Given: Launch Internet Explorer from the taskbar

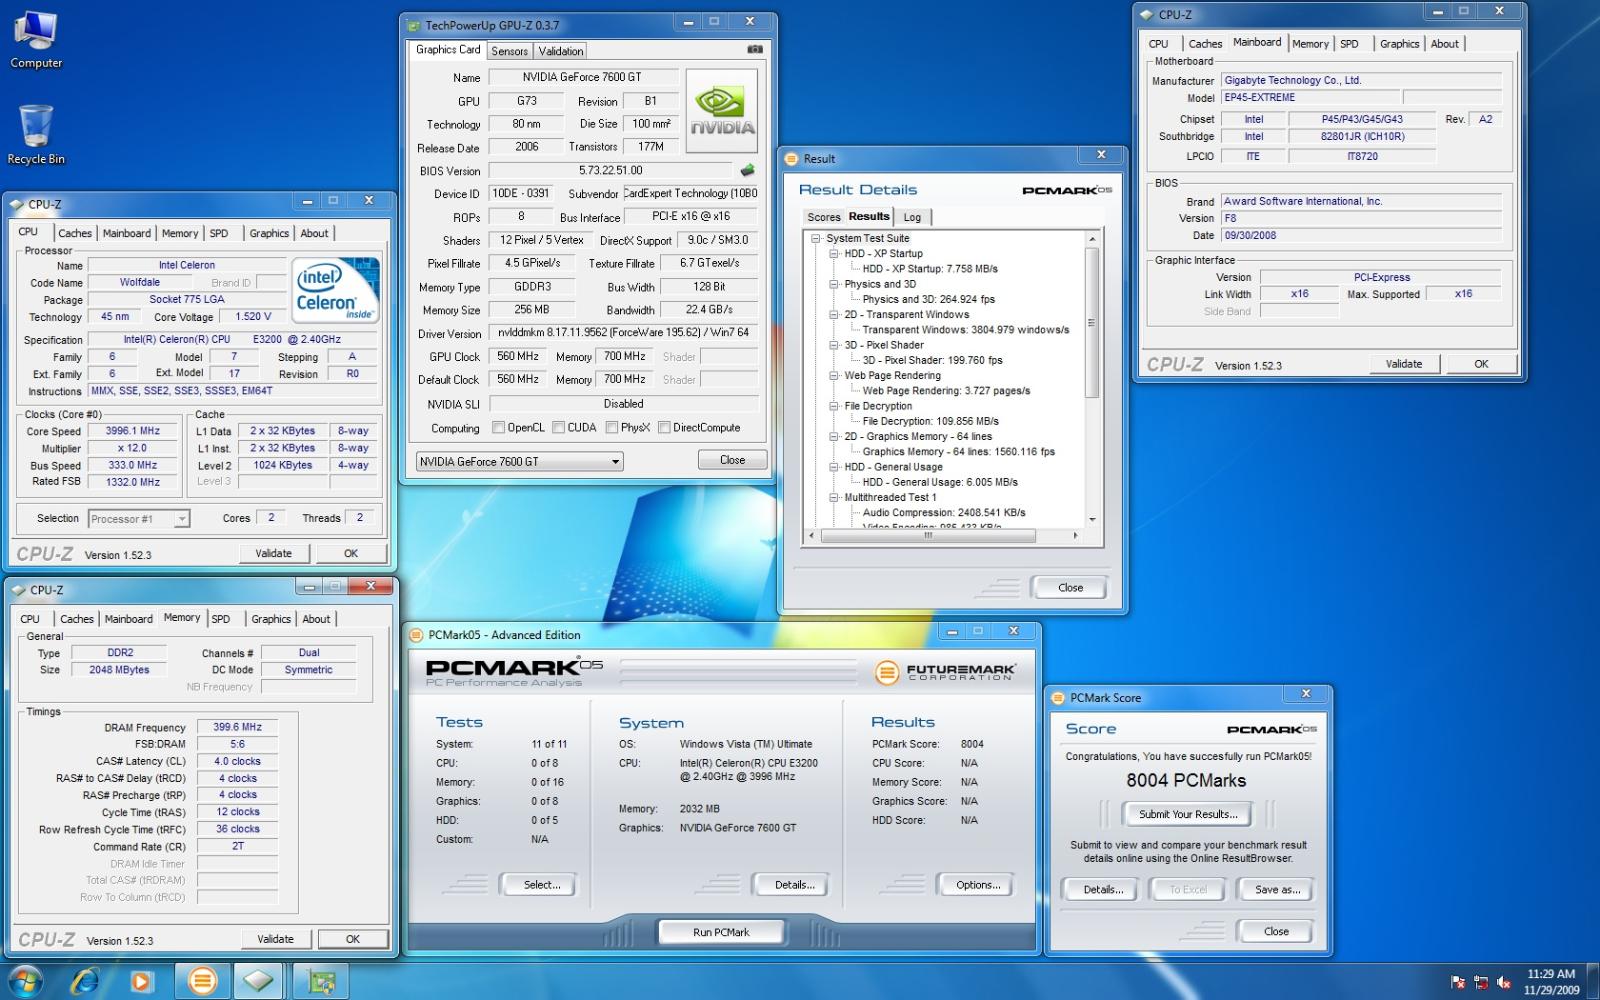Looking at the screenshot, I should point(85,981).
